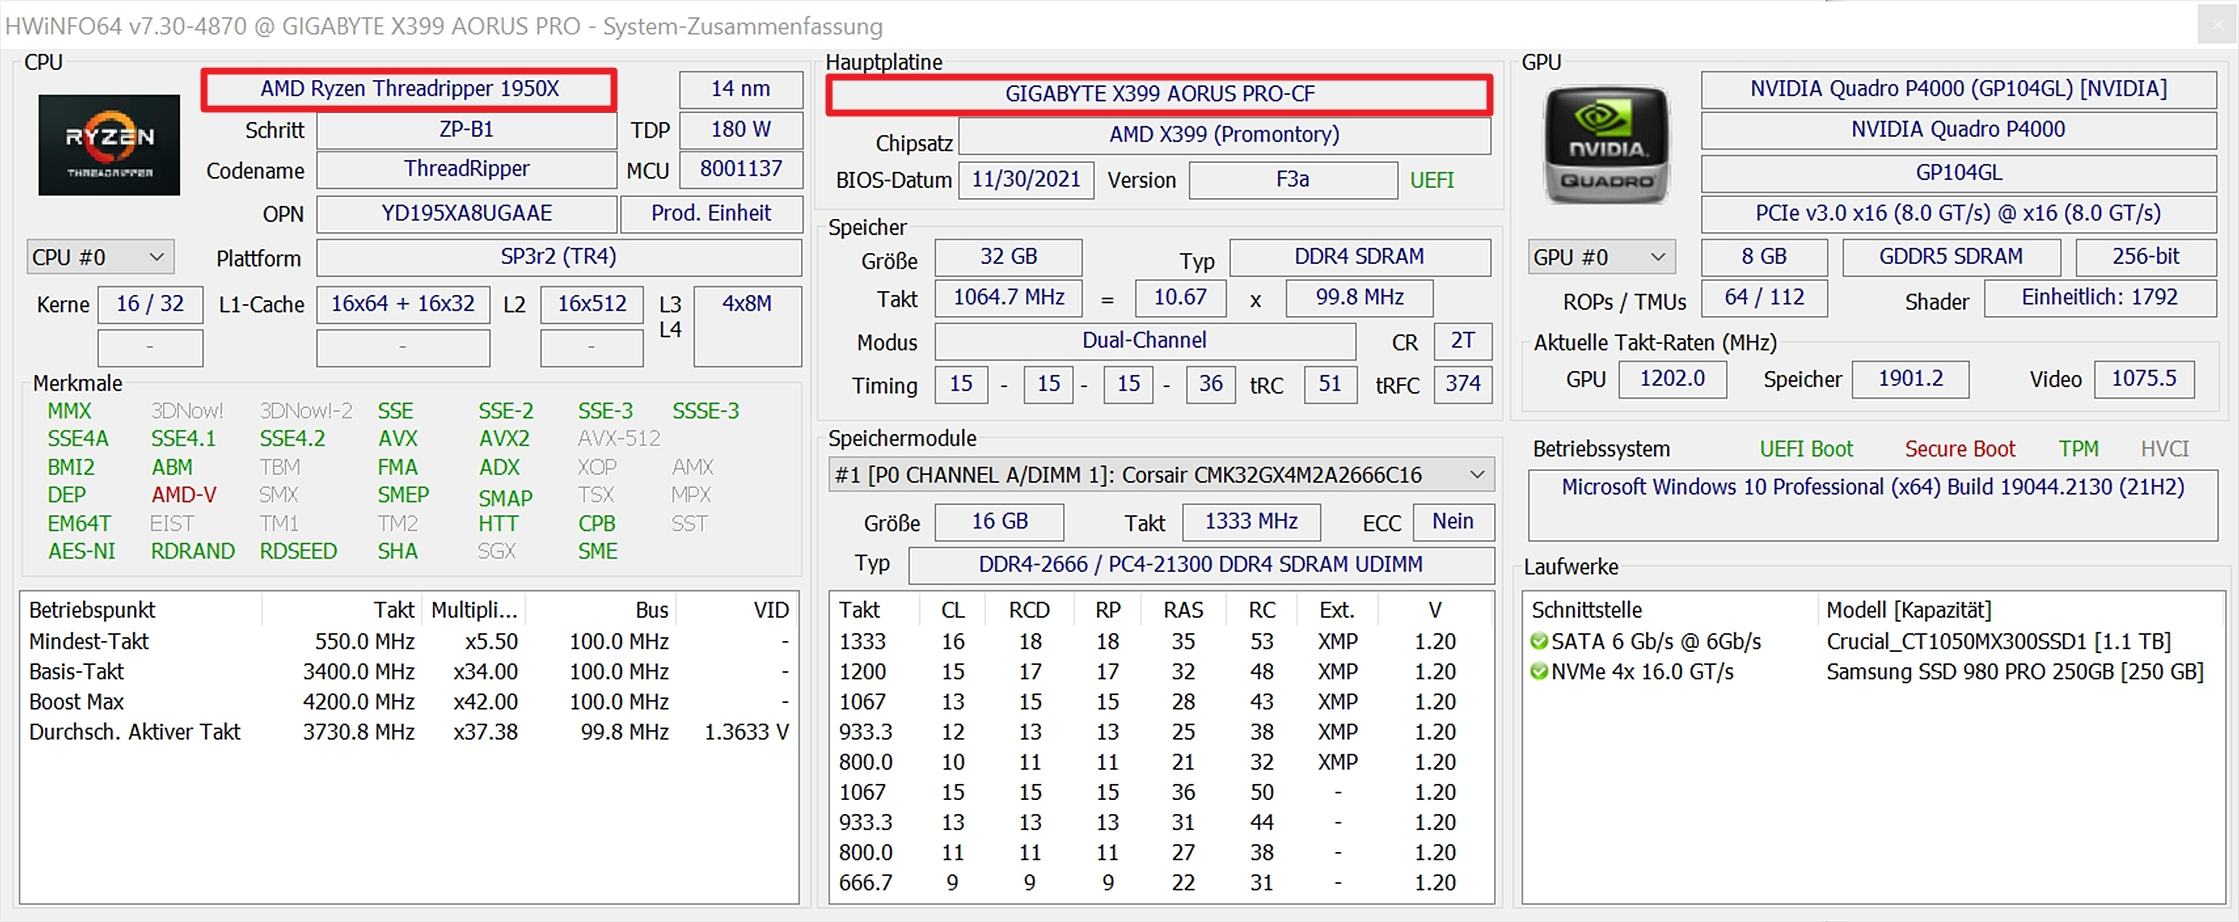Expand the memory module DIMM 1 dropdown

point(1161,475)
